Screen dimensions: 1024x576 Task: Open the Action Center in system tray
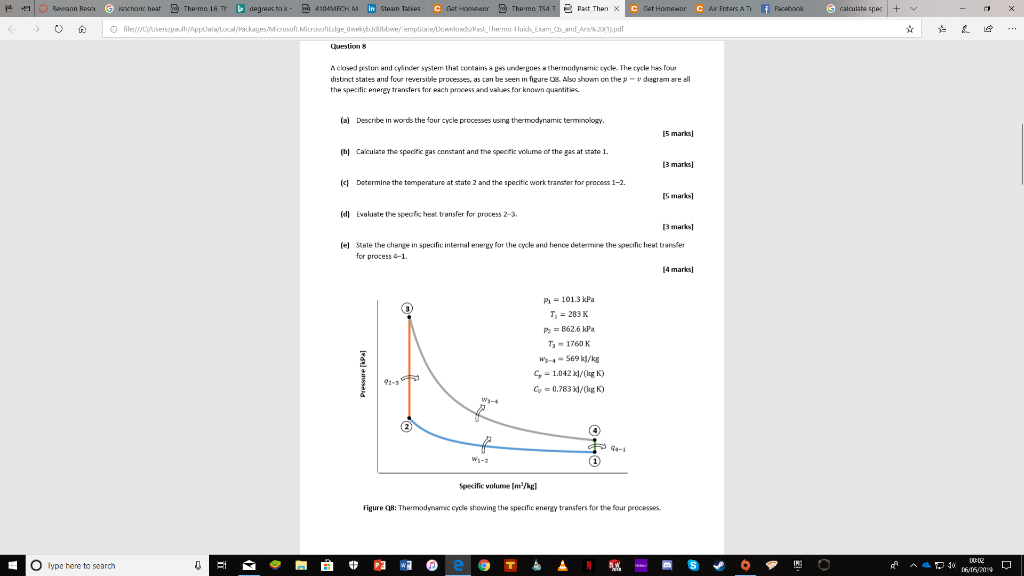click(1006, 567)
